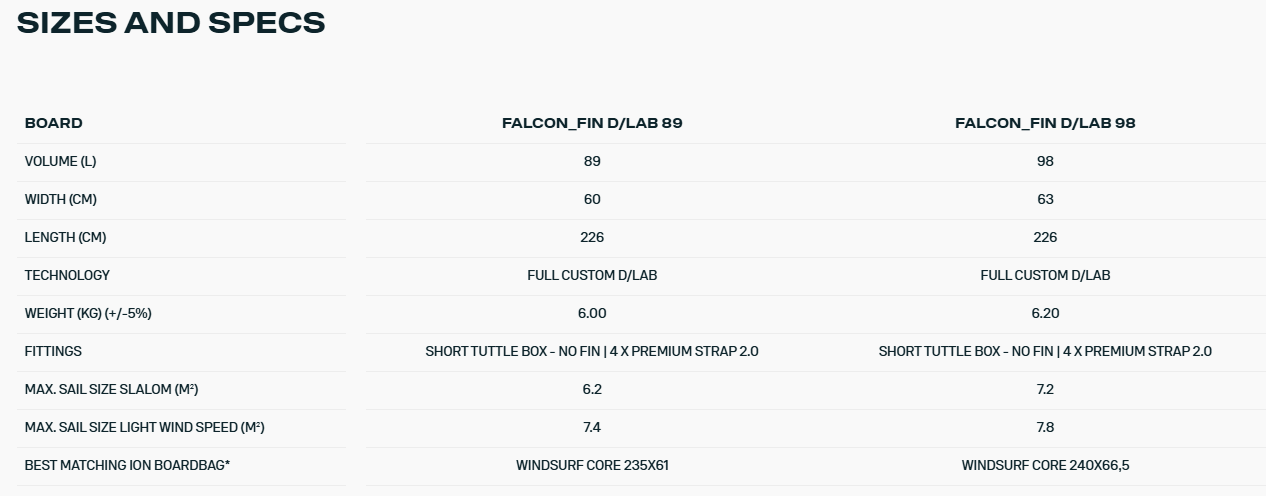The width and height of the screenshot is (1266, 496).
Task: Select the FALCON_FIN D/LAB 89 column header
Action: coord(592,123)
